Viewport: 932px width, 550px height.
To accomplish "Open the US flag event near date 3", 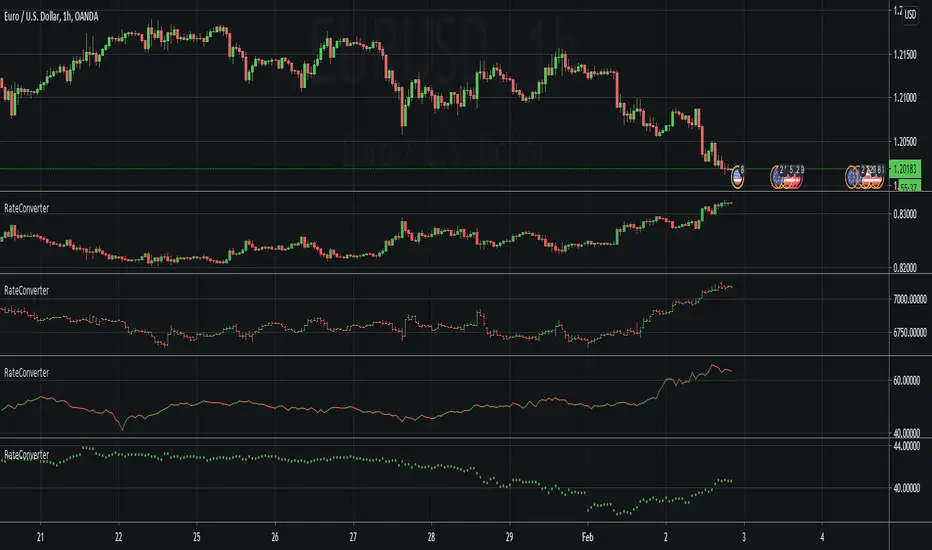I will click(x=792, y=179).
